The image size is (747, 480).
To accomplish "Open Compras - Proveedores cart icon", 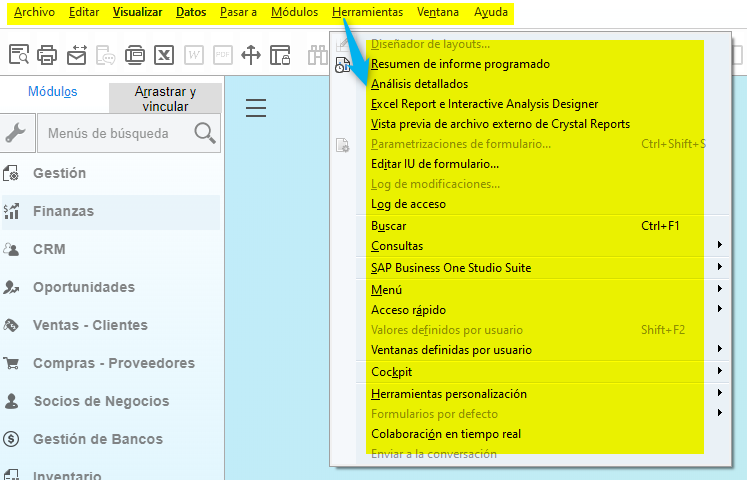I will 11,363.
